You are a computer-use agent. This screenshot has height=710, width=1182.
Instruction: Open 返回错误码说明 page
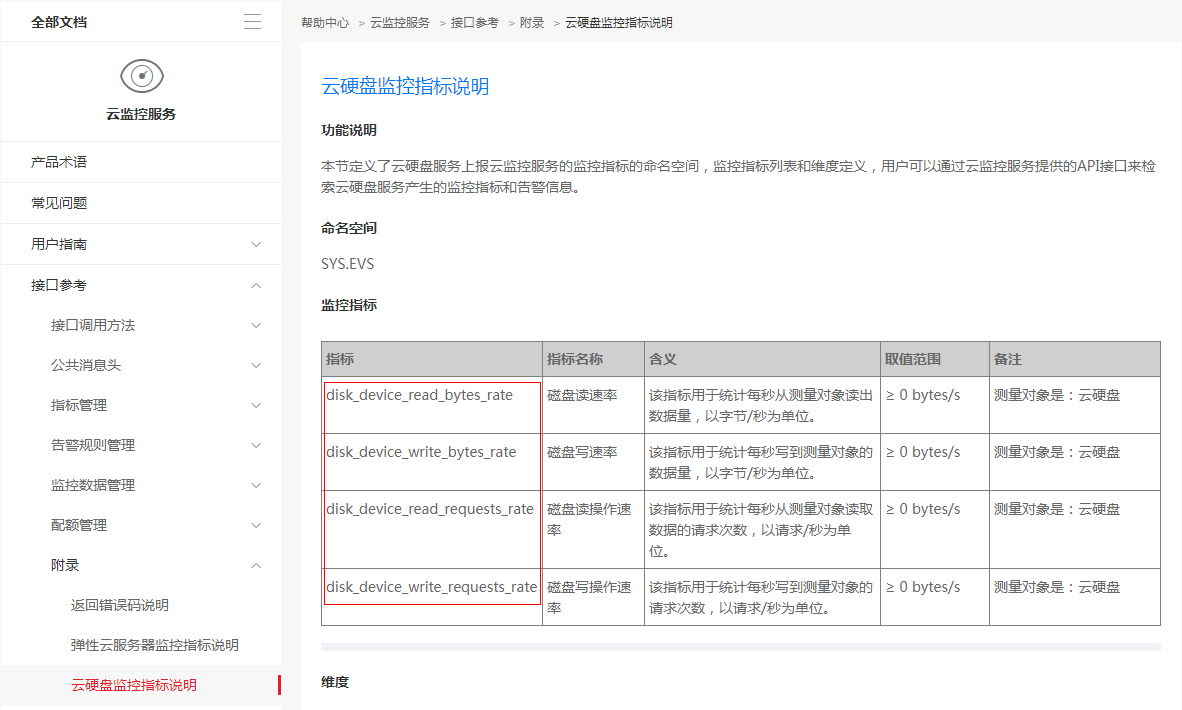pyautogui.click(x=120, y=605)
